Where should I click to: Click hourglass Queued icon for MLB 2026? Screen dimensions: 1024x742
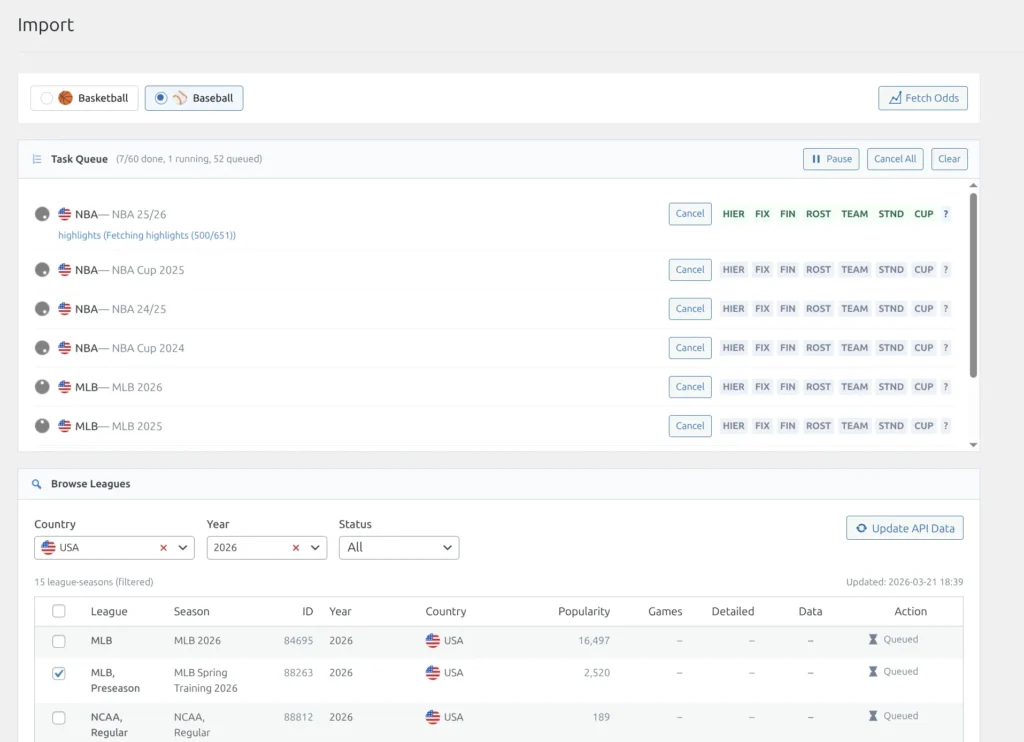[872, 639]
